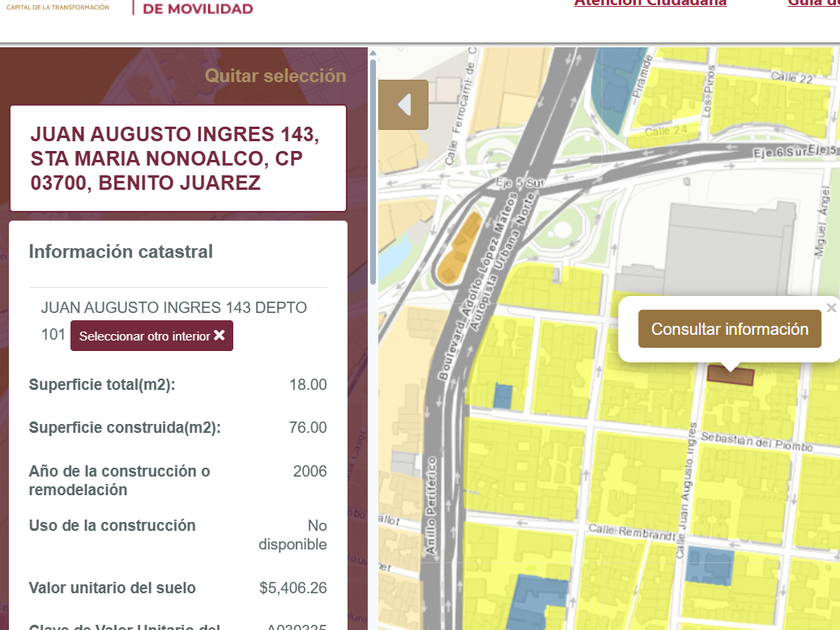This screenshot has width=840, height=630.
Task: Select the blue parcel beside Calle 22
Action: tap(610, 82)
